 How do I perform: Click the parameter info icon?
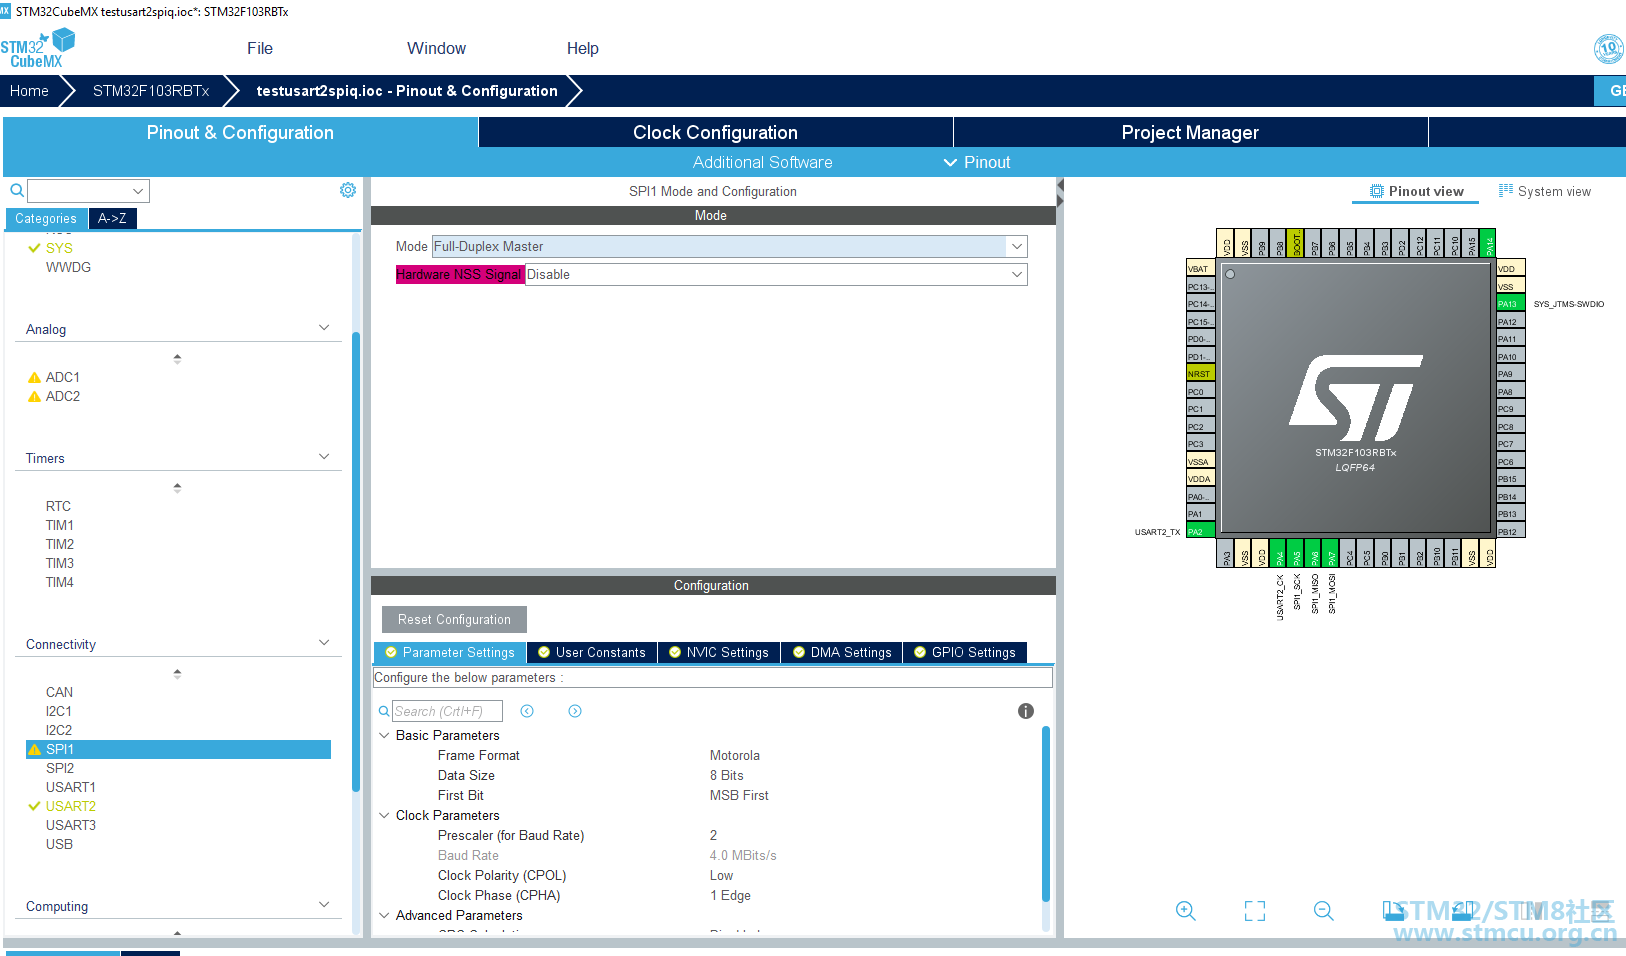tap(1026, 711)
